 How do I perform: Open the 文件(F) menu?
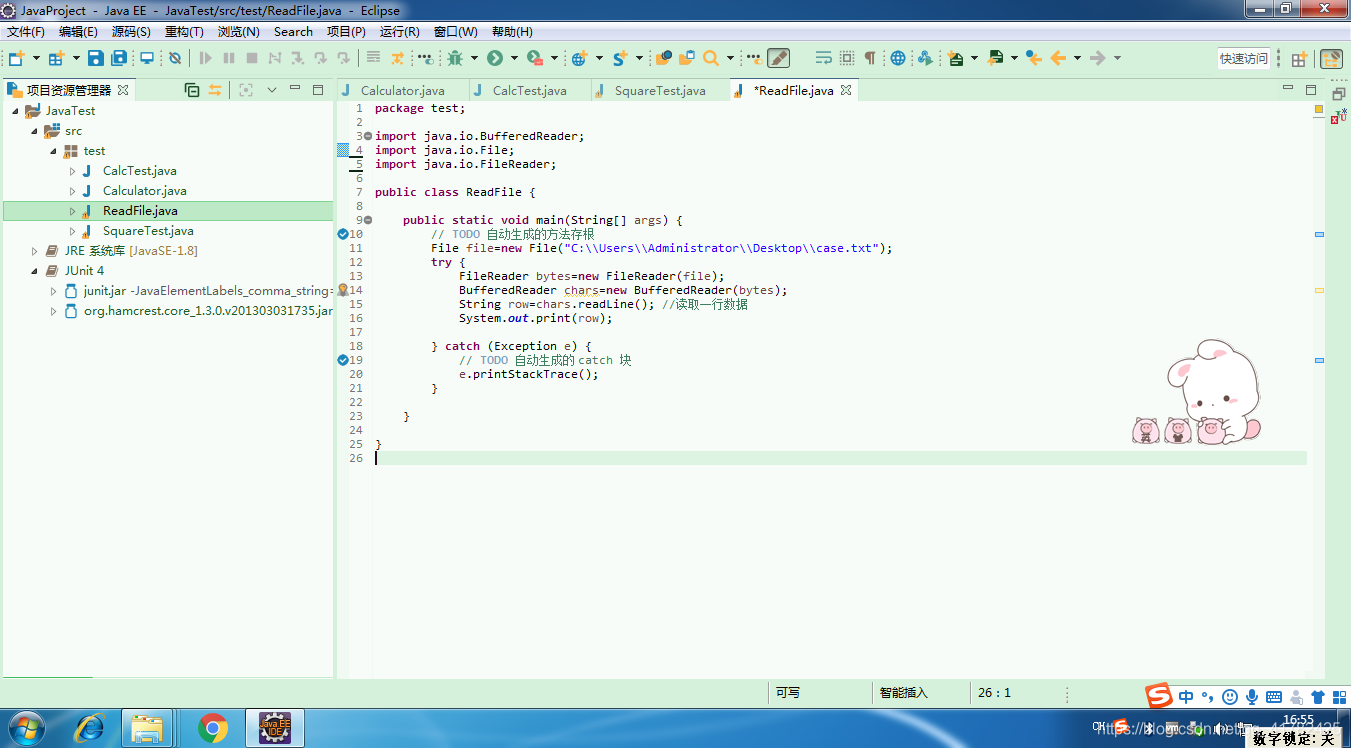[26, 32]
